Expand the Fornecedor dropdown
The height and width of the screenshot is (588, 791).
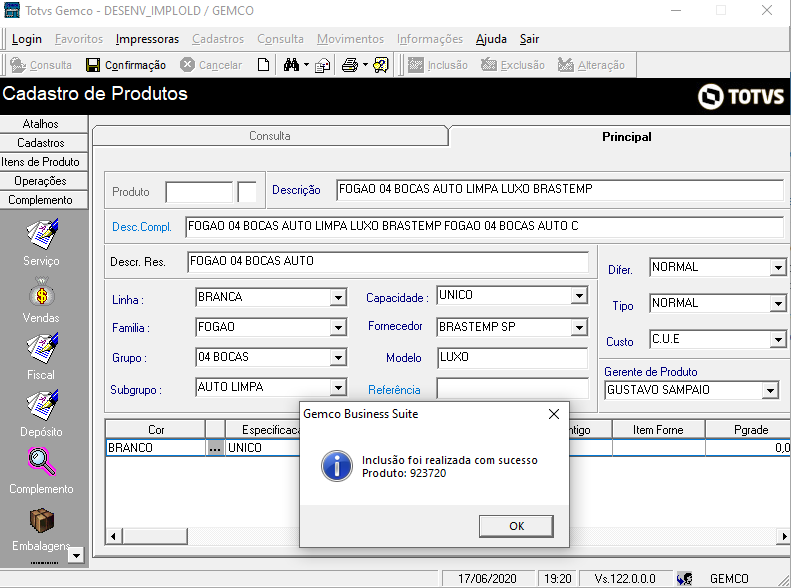click(x=580, y=328)
